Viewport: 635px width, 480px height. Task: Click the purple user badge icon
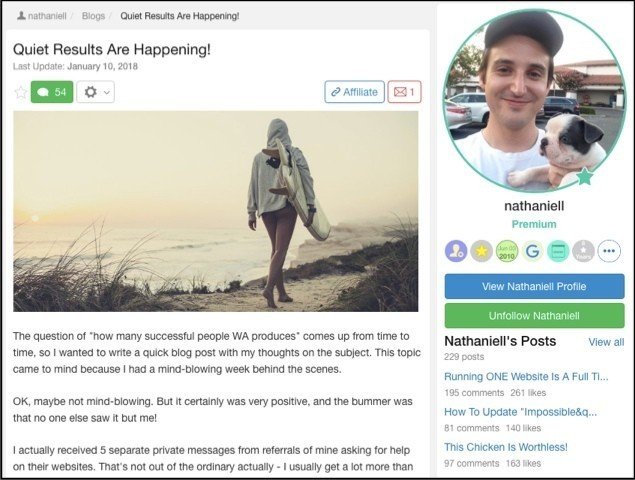pyautogui.click(x=456, y=251)
